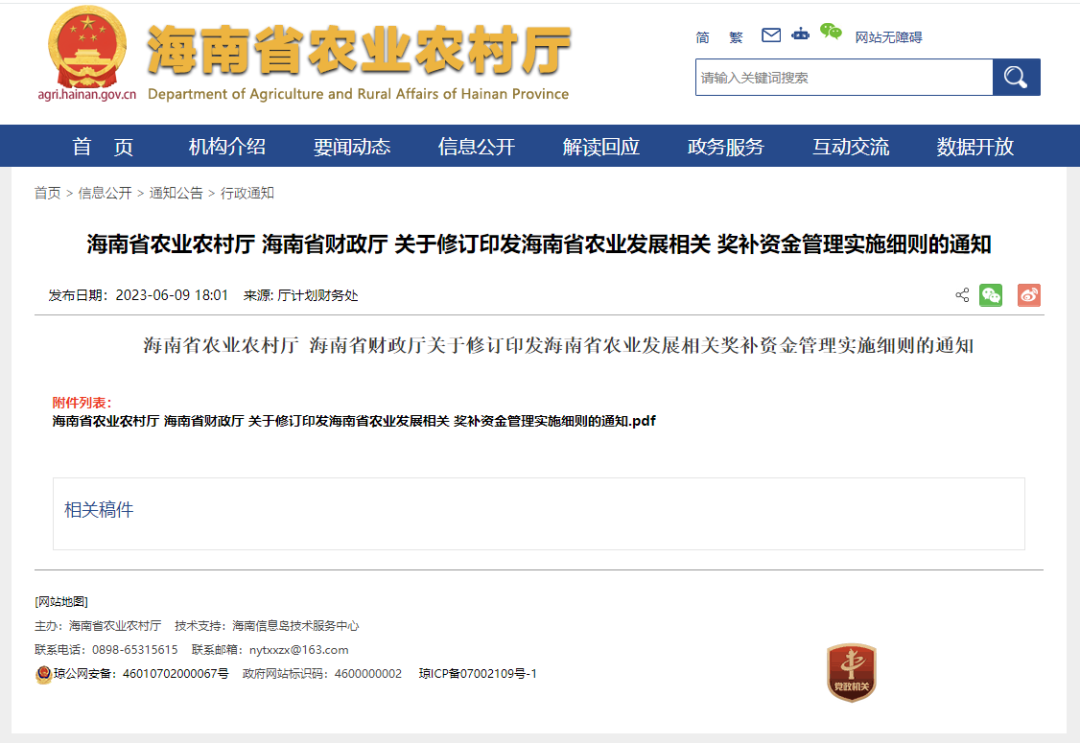Viewport: 1080px width, 743px height.
Task: Click the 附件列表 label
Action: tap(81, 403)
